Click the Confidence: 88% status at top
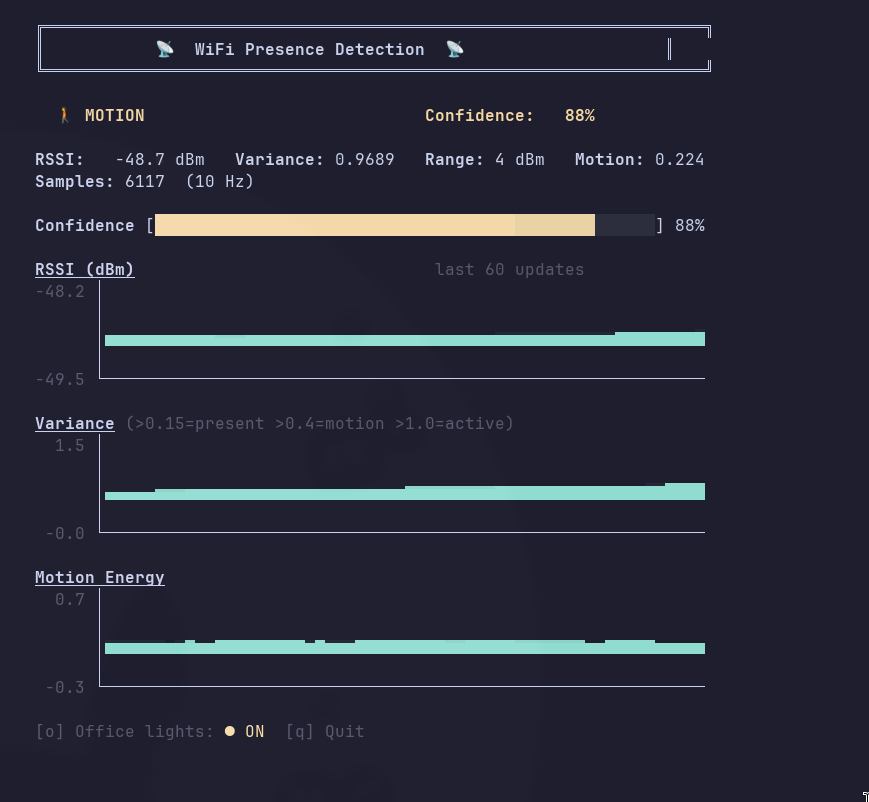The image size is (869, 802). pyautogui.click(x=510, y=115)
